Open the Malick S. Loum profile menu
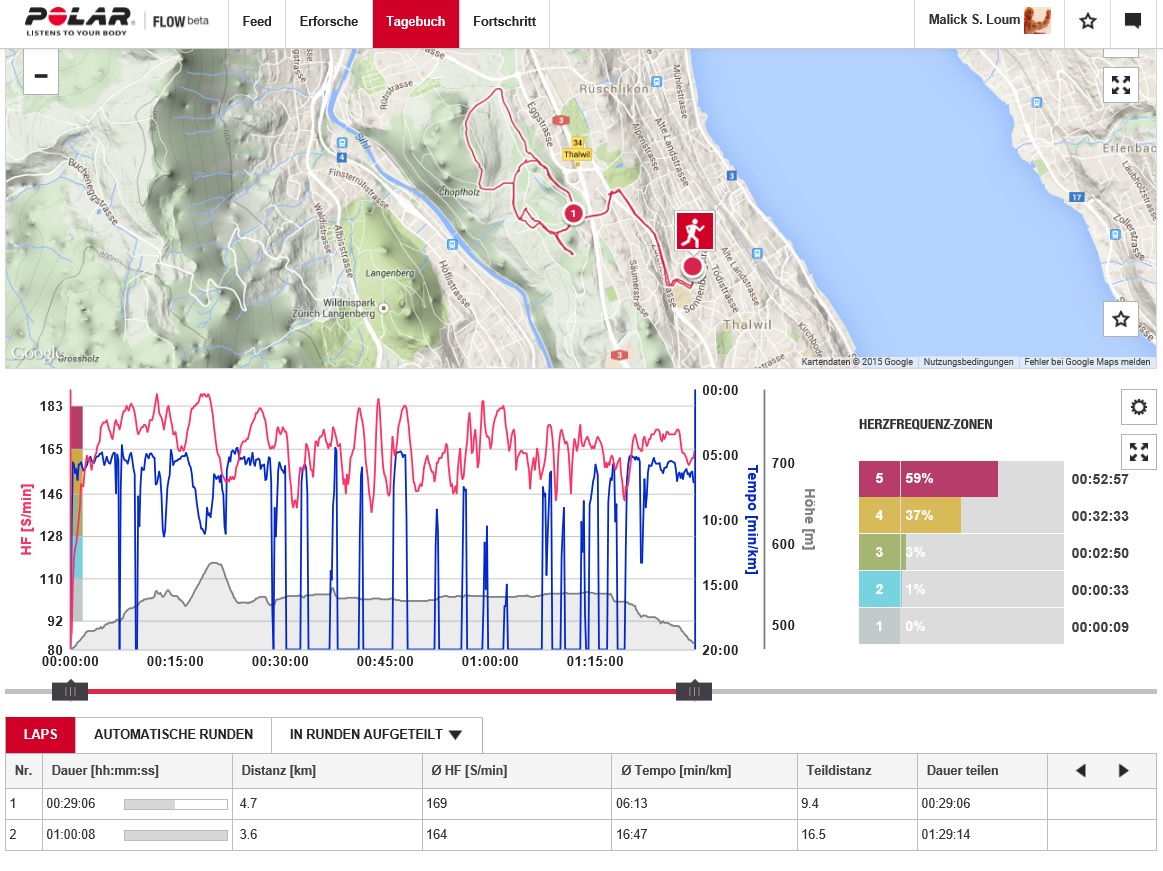The height and width of the screenshot is (871, 1163). 988,21
